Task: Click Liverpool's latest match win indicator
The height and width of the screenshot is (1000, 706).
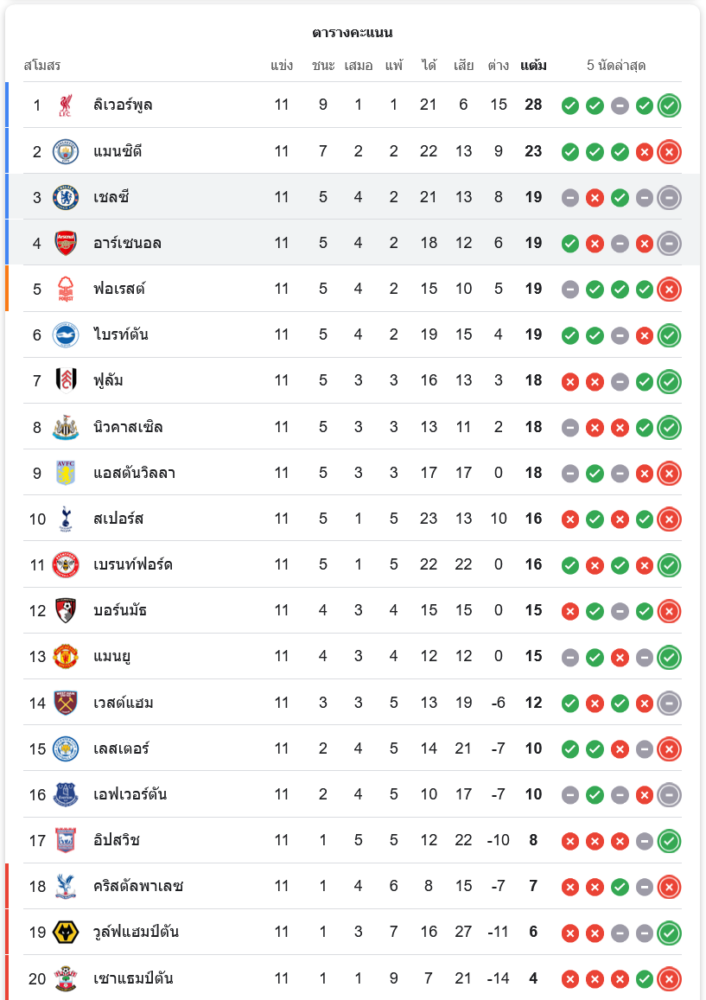Action: pos(669,105)
